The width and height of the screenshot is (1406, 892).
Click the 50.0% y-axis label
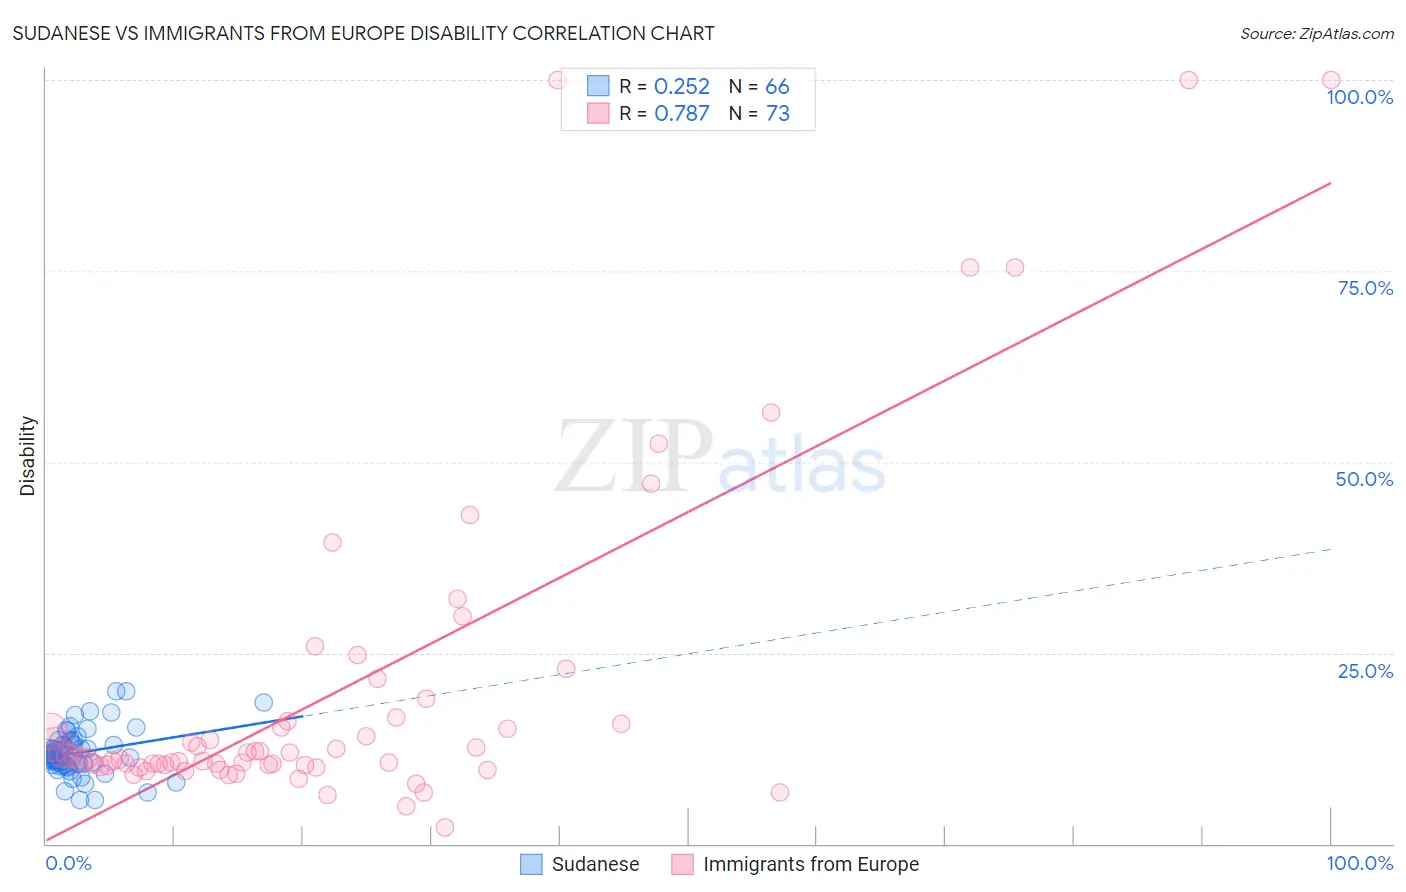[1364, 479]
